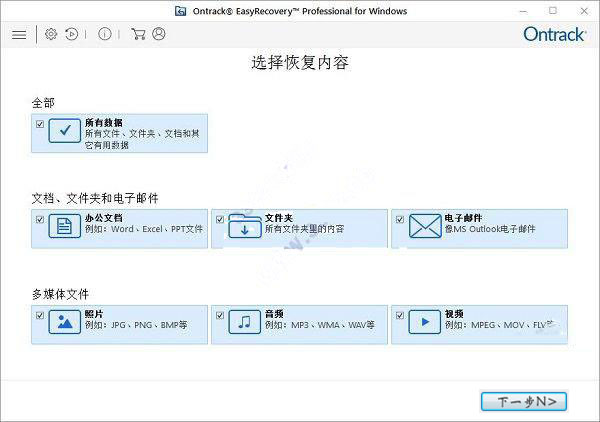Open the hamburger menu
This screenshot has width=600, height=422.
tap(19, 34)
